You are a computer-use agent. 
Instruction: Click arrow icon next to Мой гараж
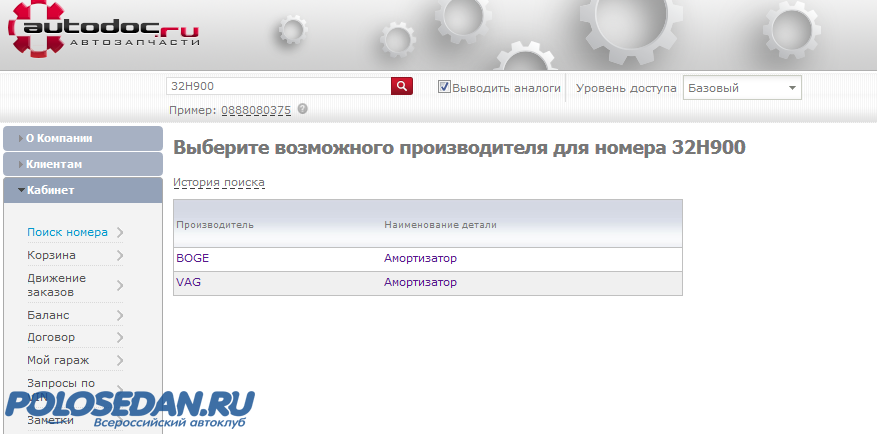pyautogui.click(x=120, y=361)
